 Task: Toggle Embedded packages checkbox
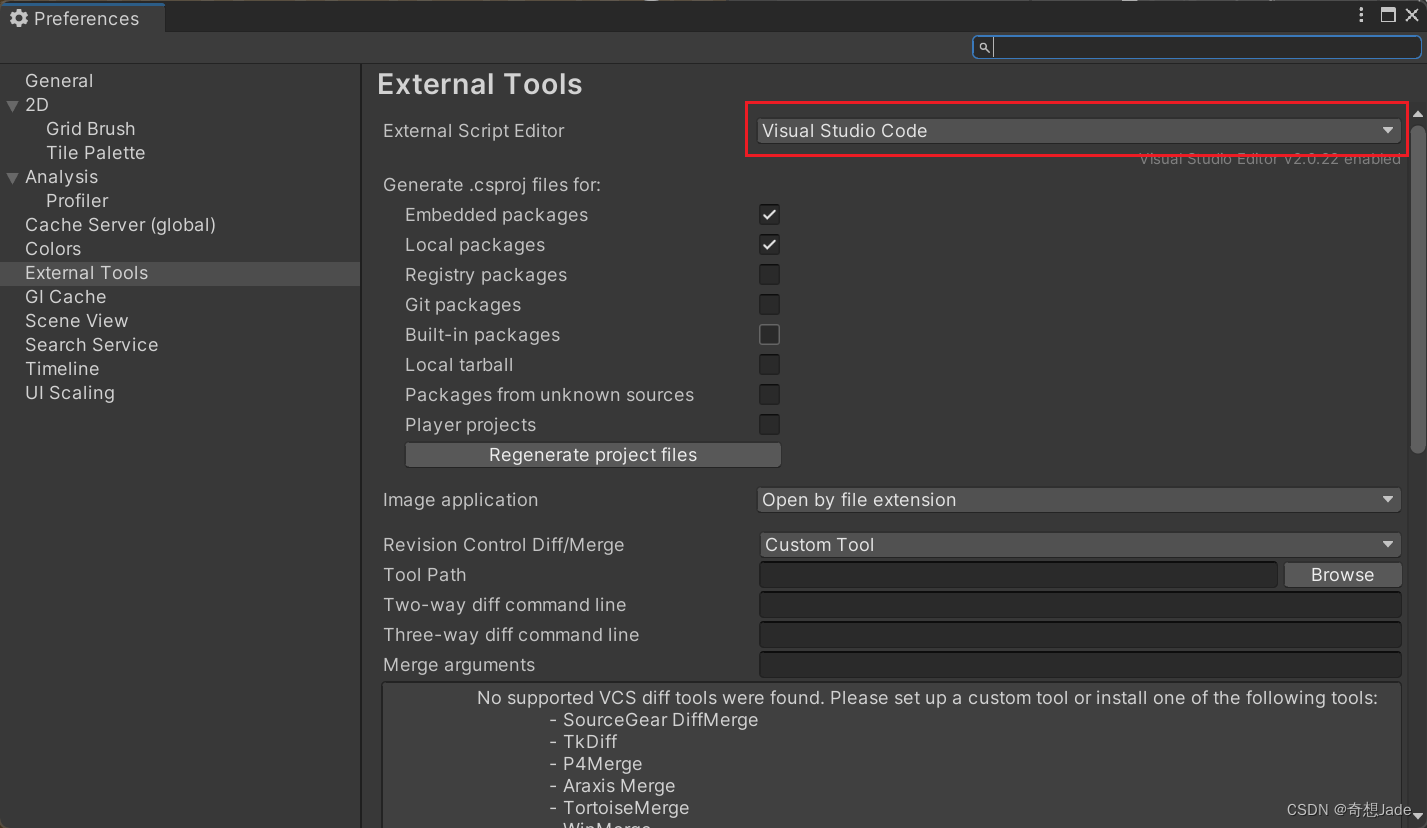coord(769,215)
